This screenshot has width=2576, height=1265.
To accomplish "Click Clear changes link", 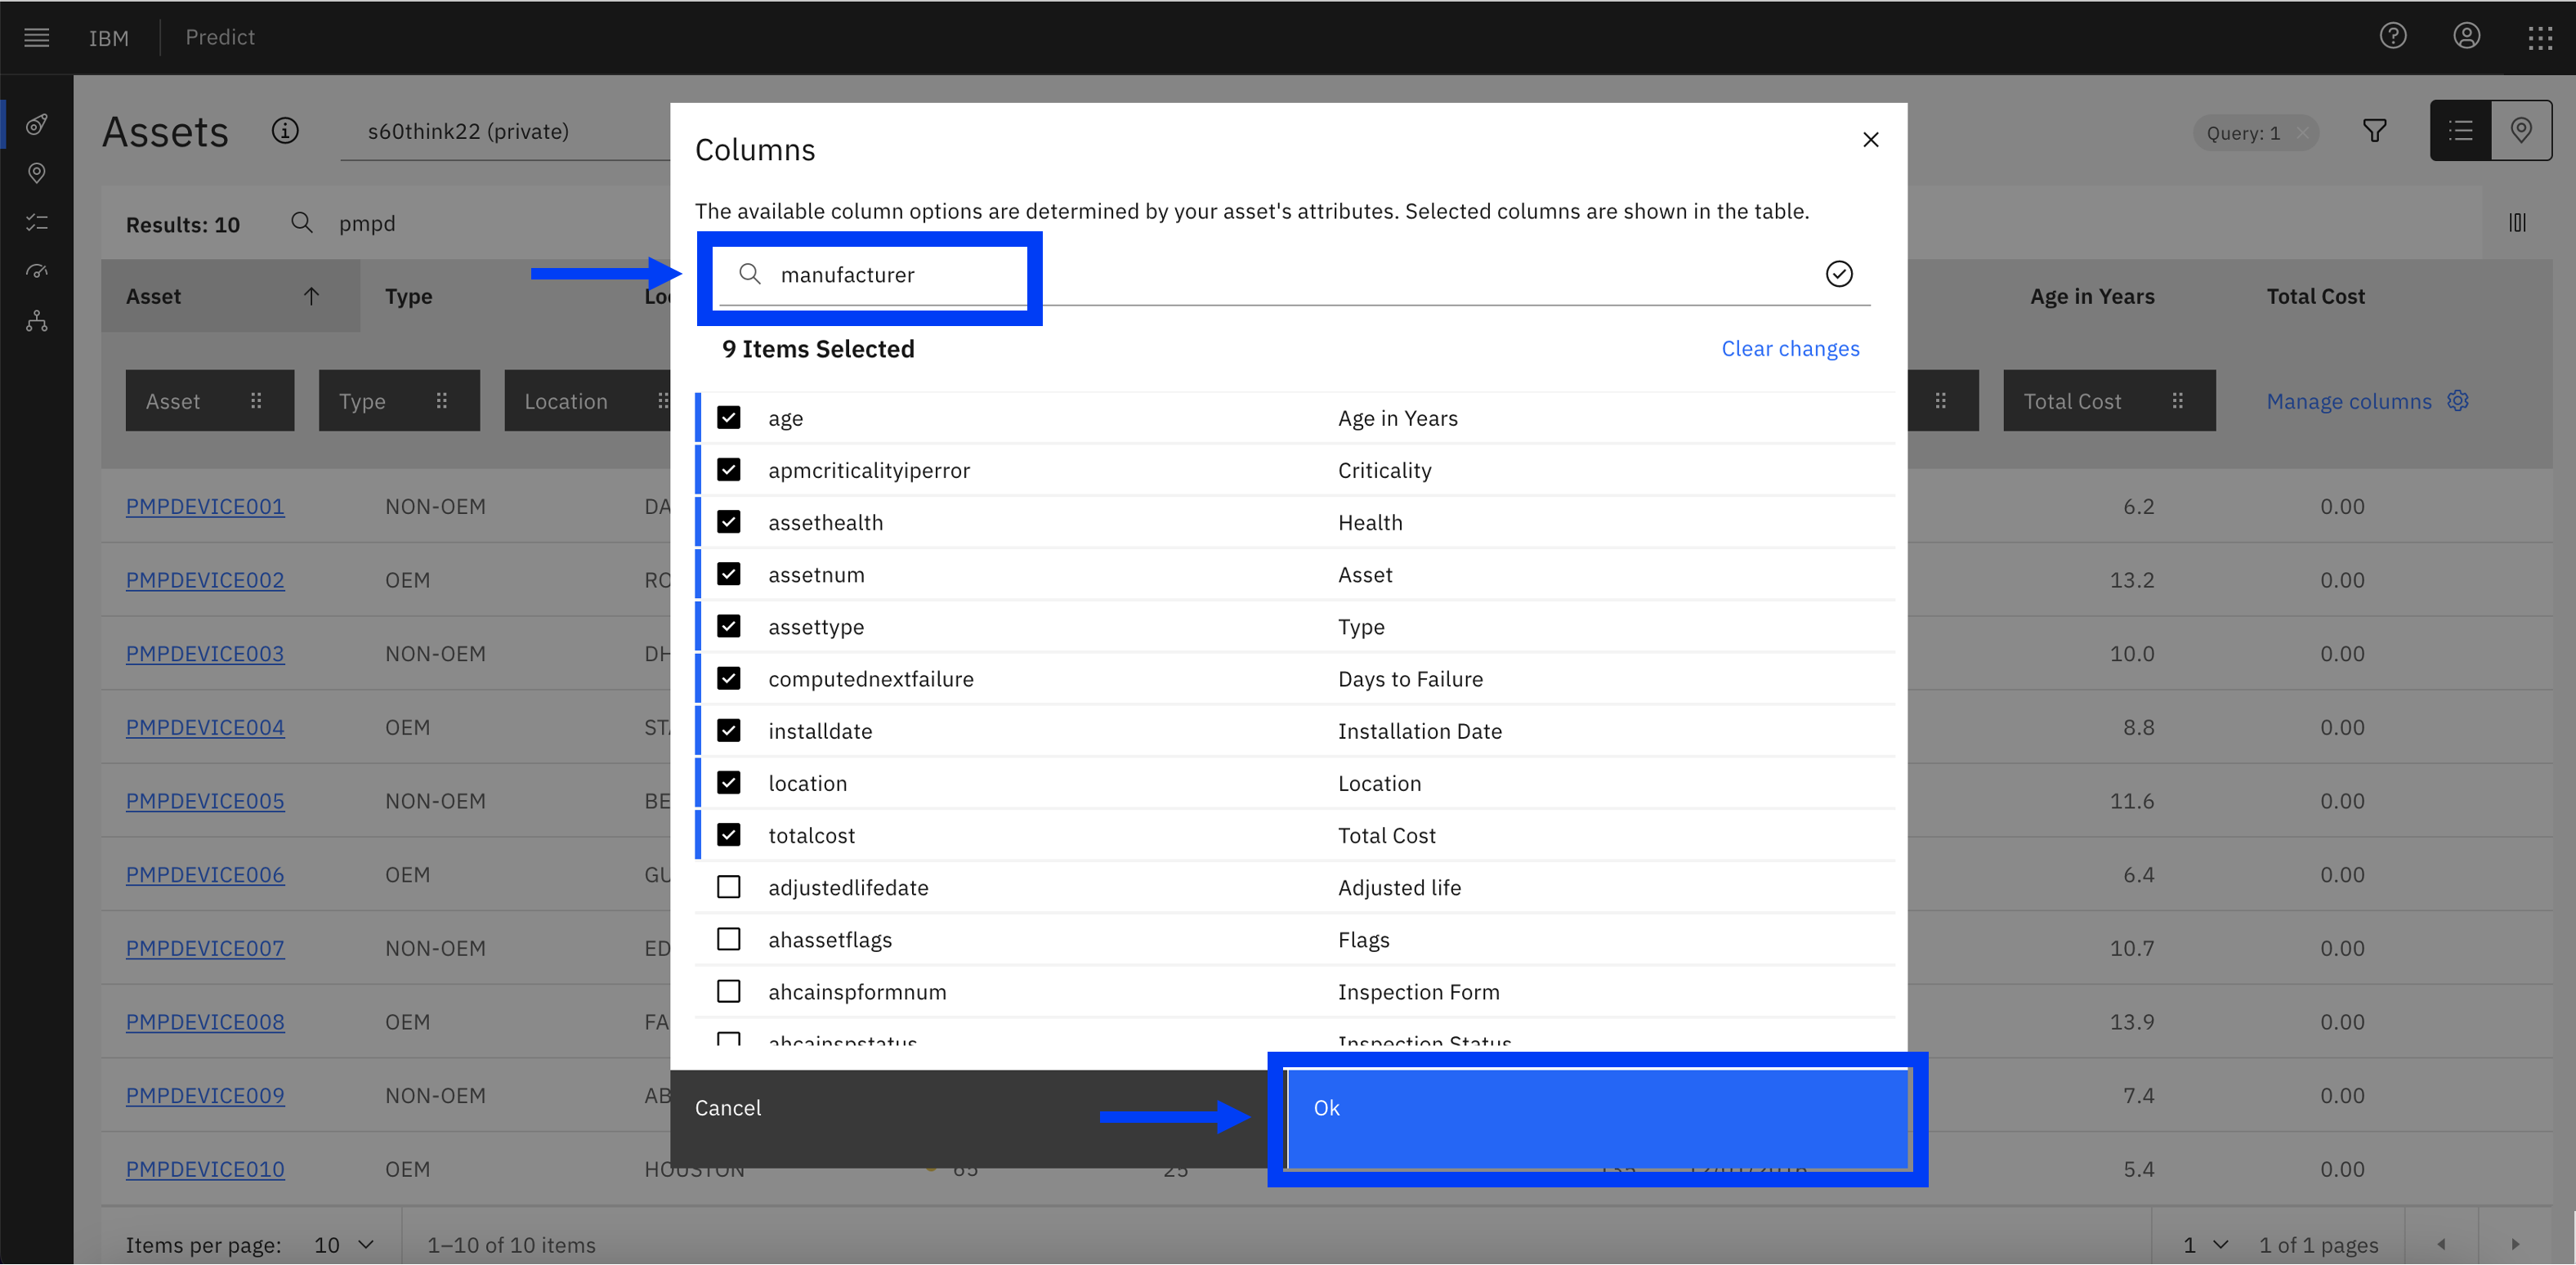I will tap(1790, 348).
